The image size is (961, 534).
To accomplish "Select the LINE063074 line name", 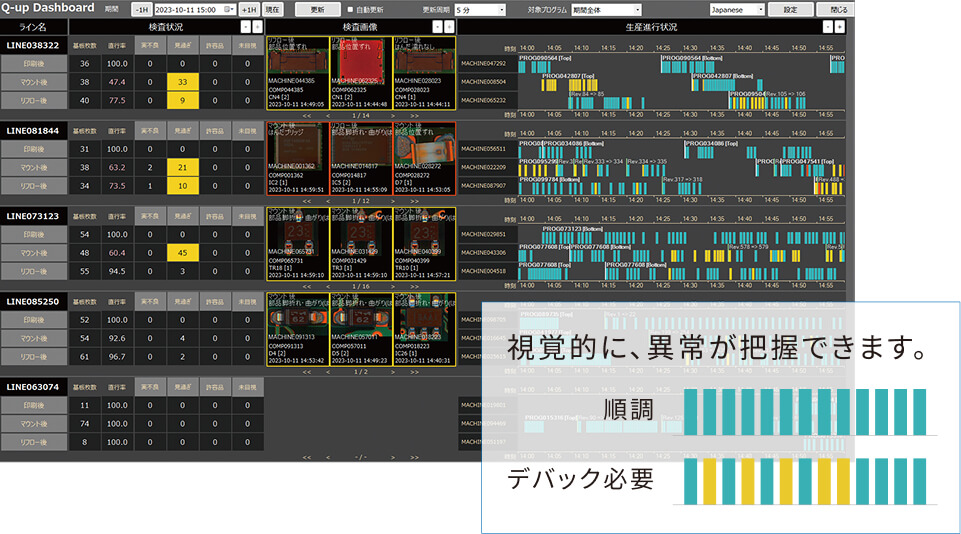I will click(x=33, y=387).
